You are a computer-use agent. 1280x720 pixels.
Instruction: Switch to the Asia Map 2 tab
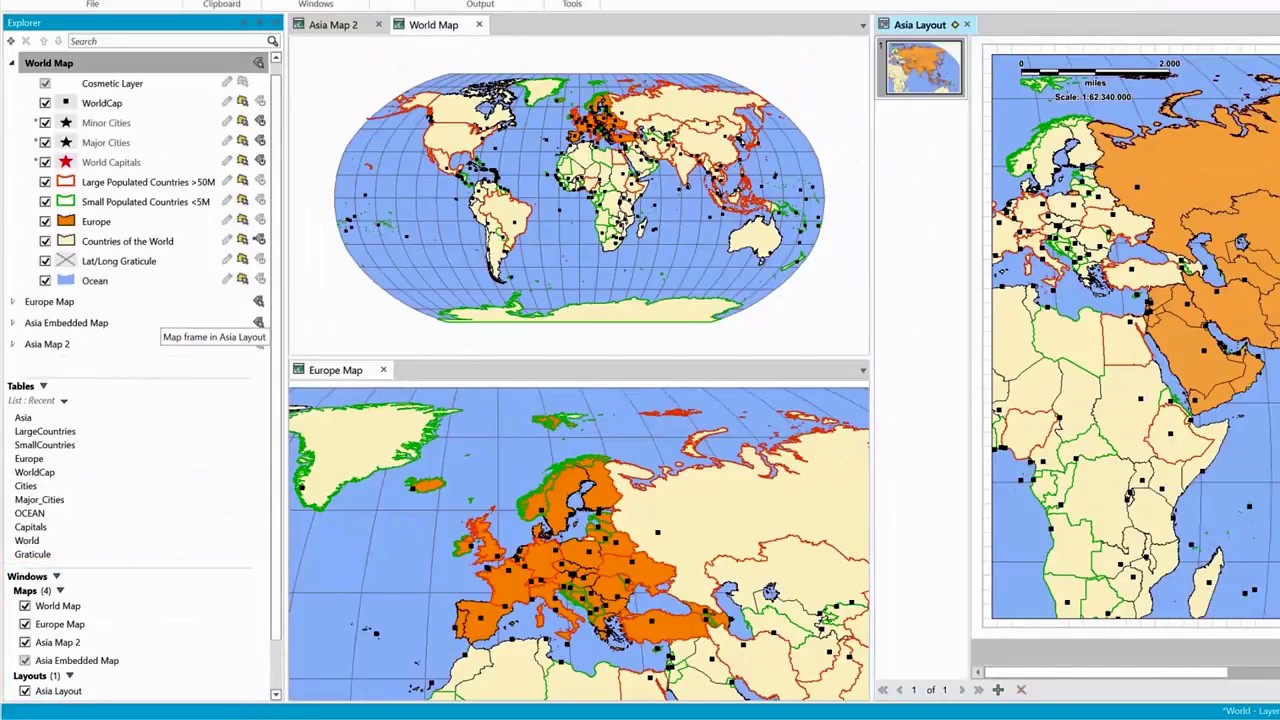click(x=332, y=25)
